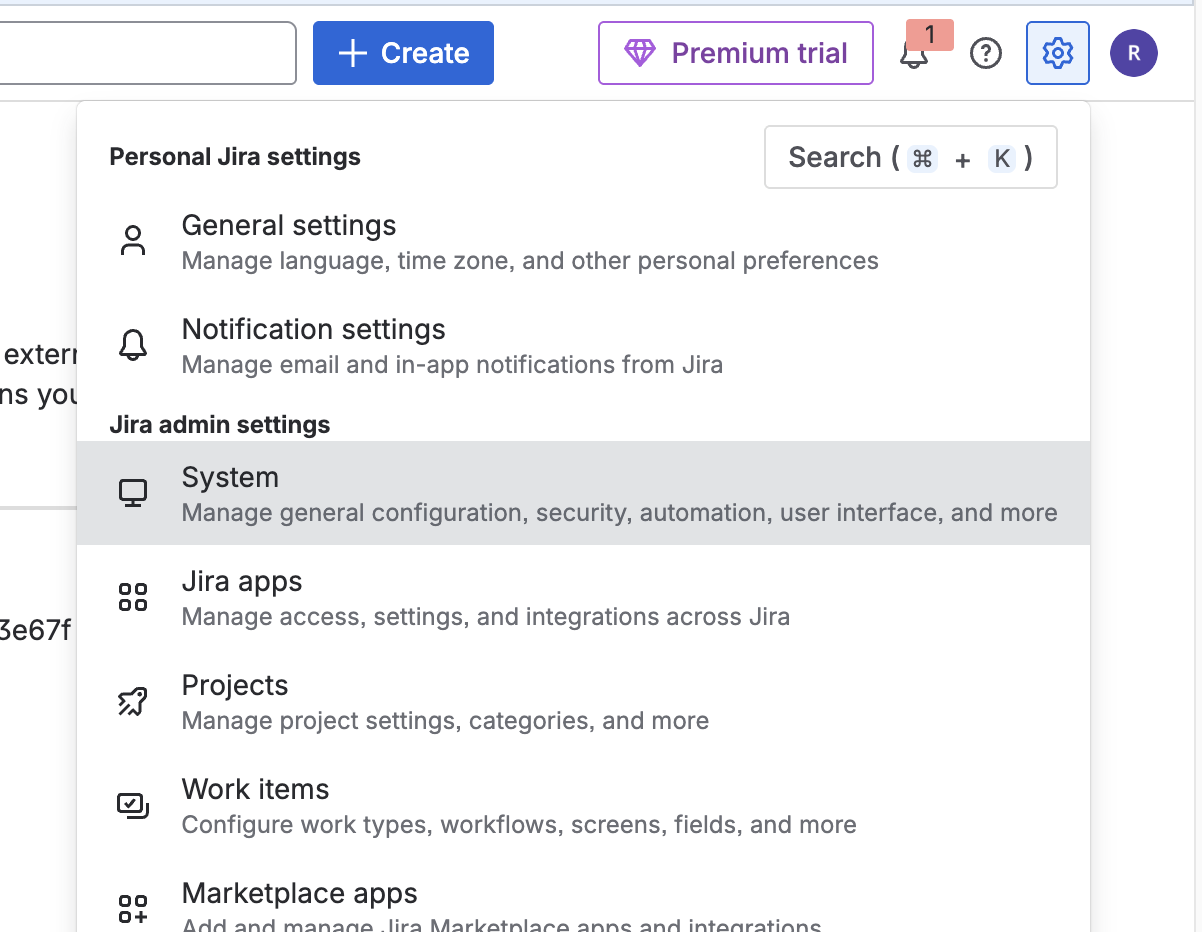Click the Jira apps grid icon
The height and width of the screenshot is (932, 1202).
click(x=133, y=597)
